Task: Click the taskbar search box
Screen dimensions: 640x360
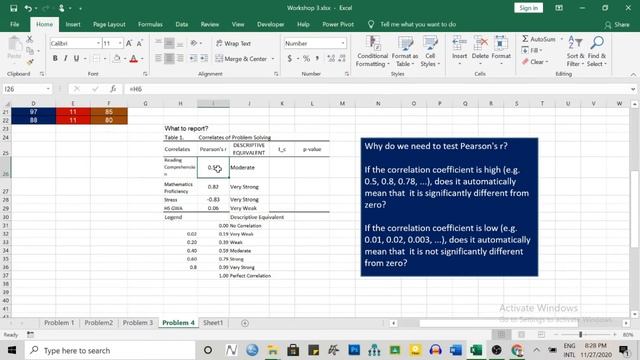Action: pyautogui.click(x=110, y=350)
